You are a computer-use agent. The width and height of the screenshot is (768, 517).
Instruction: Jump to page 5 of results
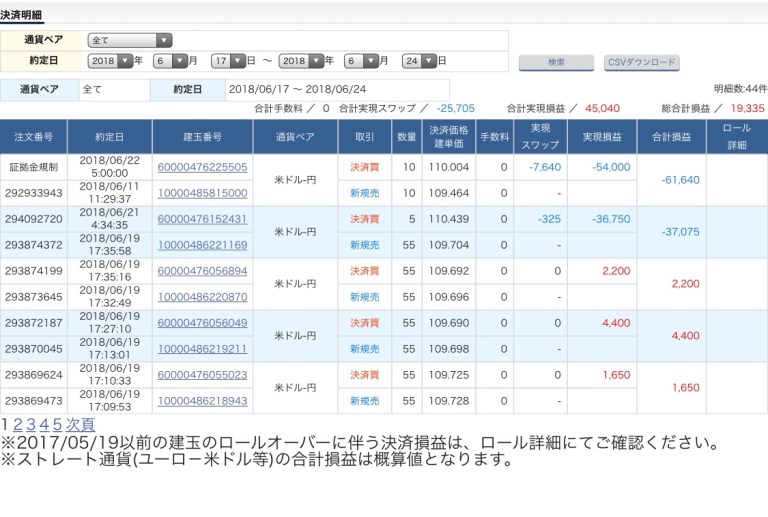(57, 425)
